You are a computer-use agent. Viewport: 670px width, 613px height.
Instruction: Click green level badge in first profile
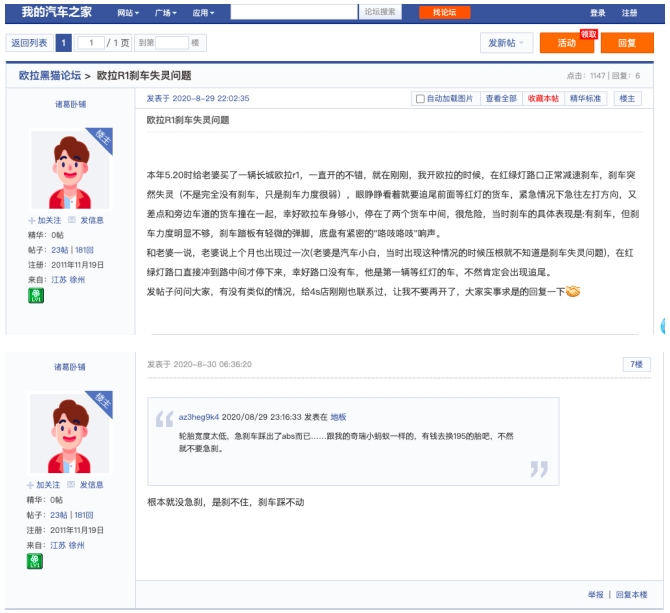[36, 296]
